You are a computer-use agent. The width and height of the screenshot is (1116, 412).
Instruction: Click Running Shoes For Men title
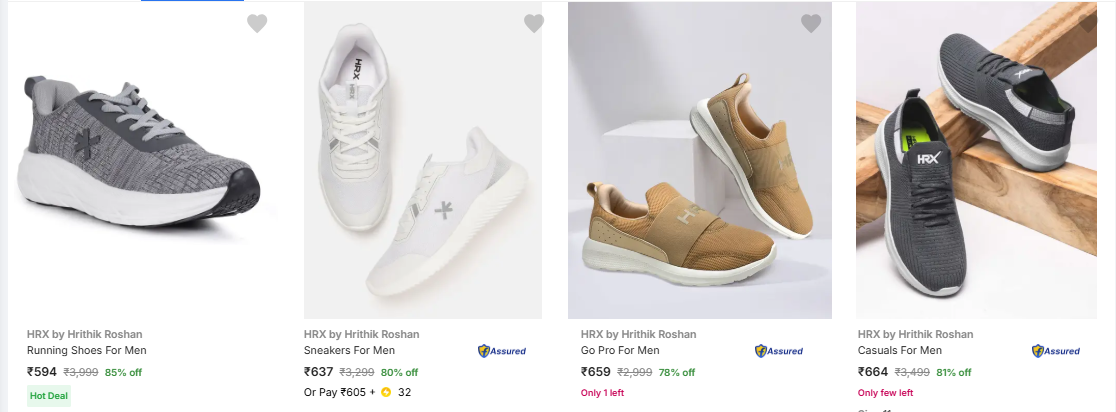click(x=86, y=350)
